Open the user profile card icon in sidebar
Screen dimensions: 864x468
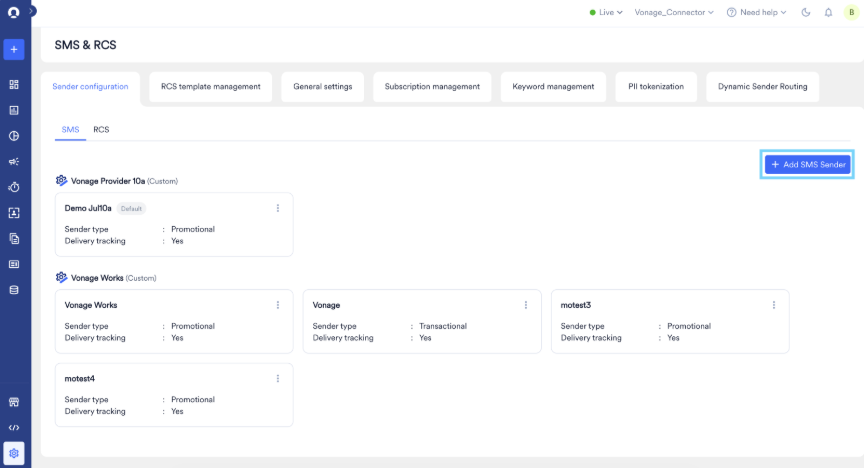coord(14,213)
